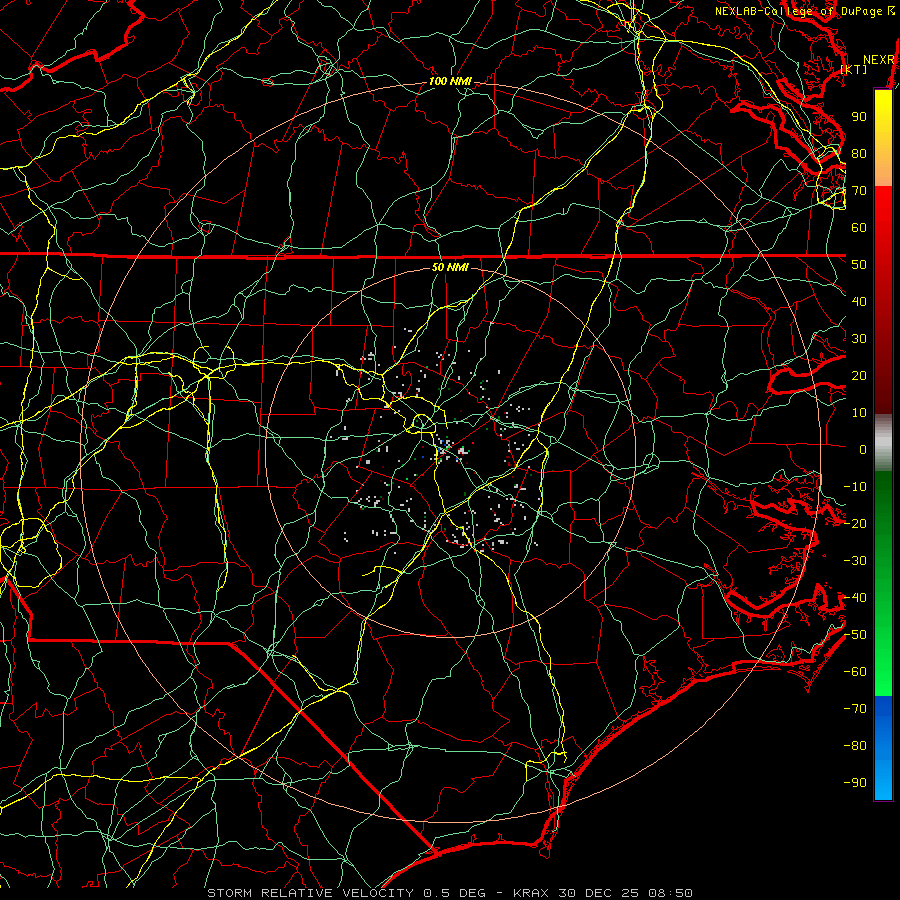Select the 60 kt scale value

pos(859,228)
